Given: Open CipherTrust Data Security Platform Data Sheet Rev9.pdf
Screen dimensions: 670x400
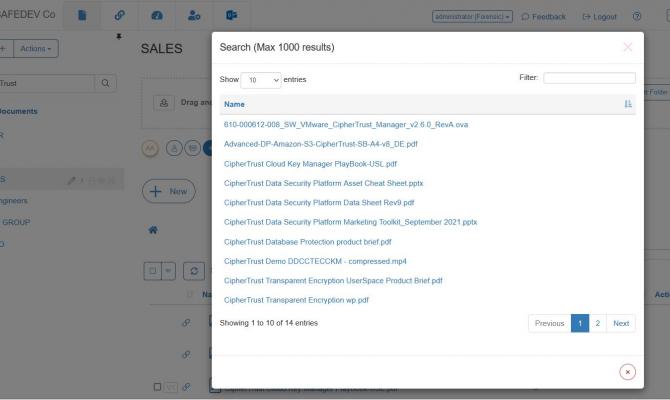Looking at the screenshot, I should coord(319,203).
